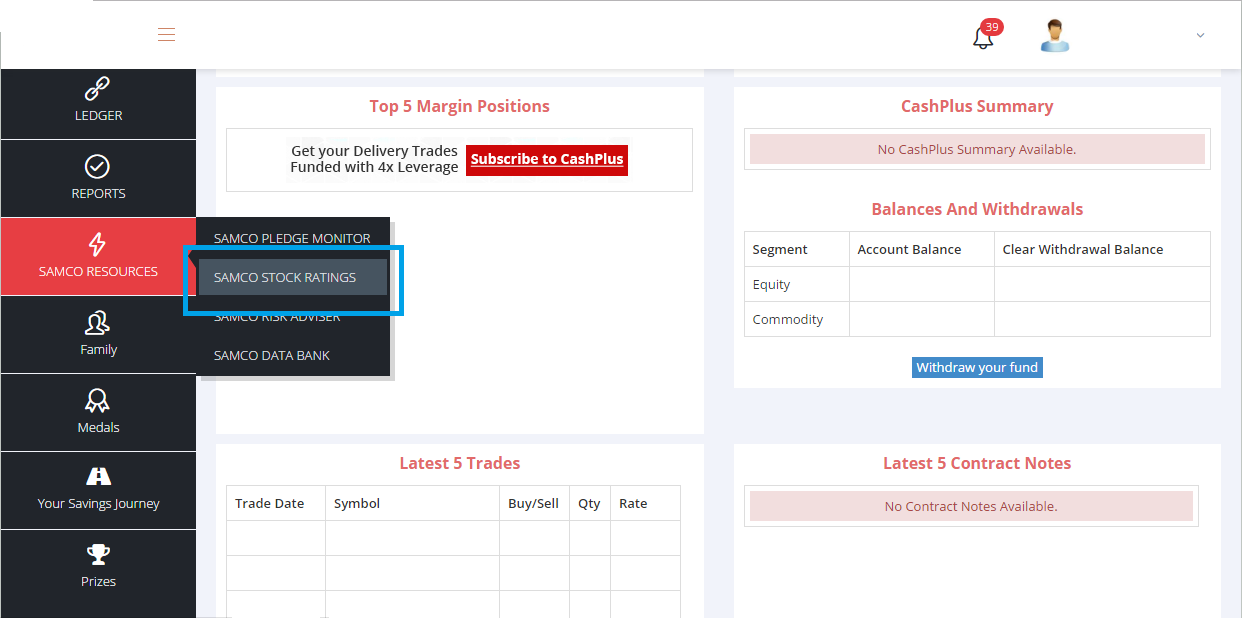Click the Commodity row label

pyautogui.click(x=788, y=319)
